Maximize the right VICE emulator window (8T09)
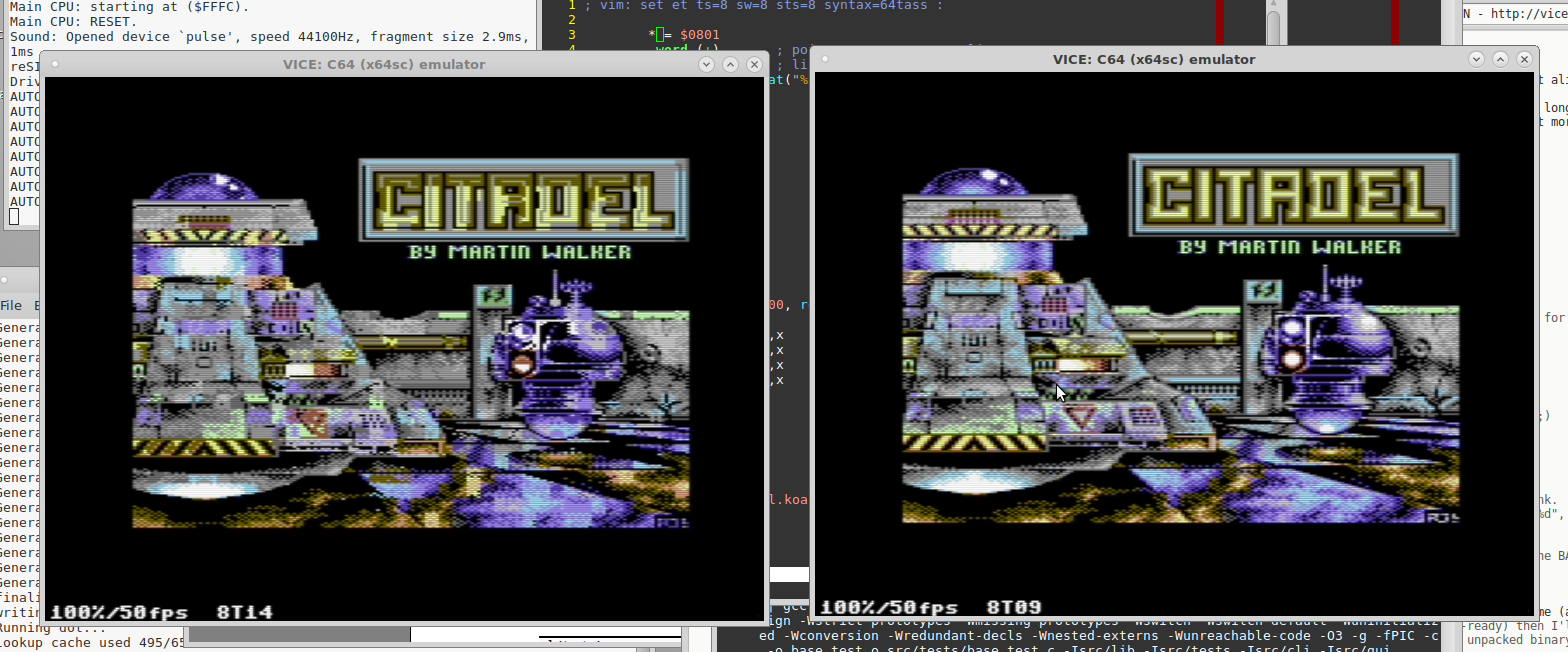 (1499, 59)
